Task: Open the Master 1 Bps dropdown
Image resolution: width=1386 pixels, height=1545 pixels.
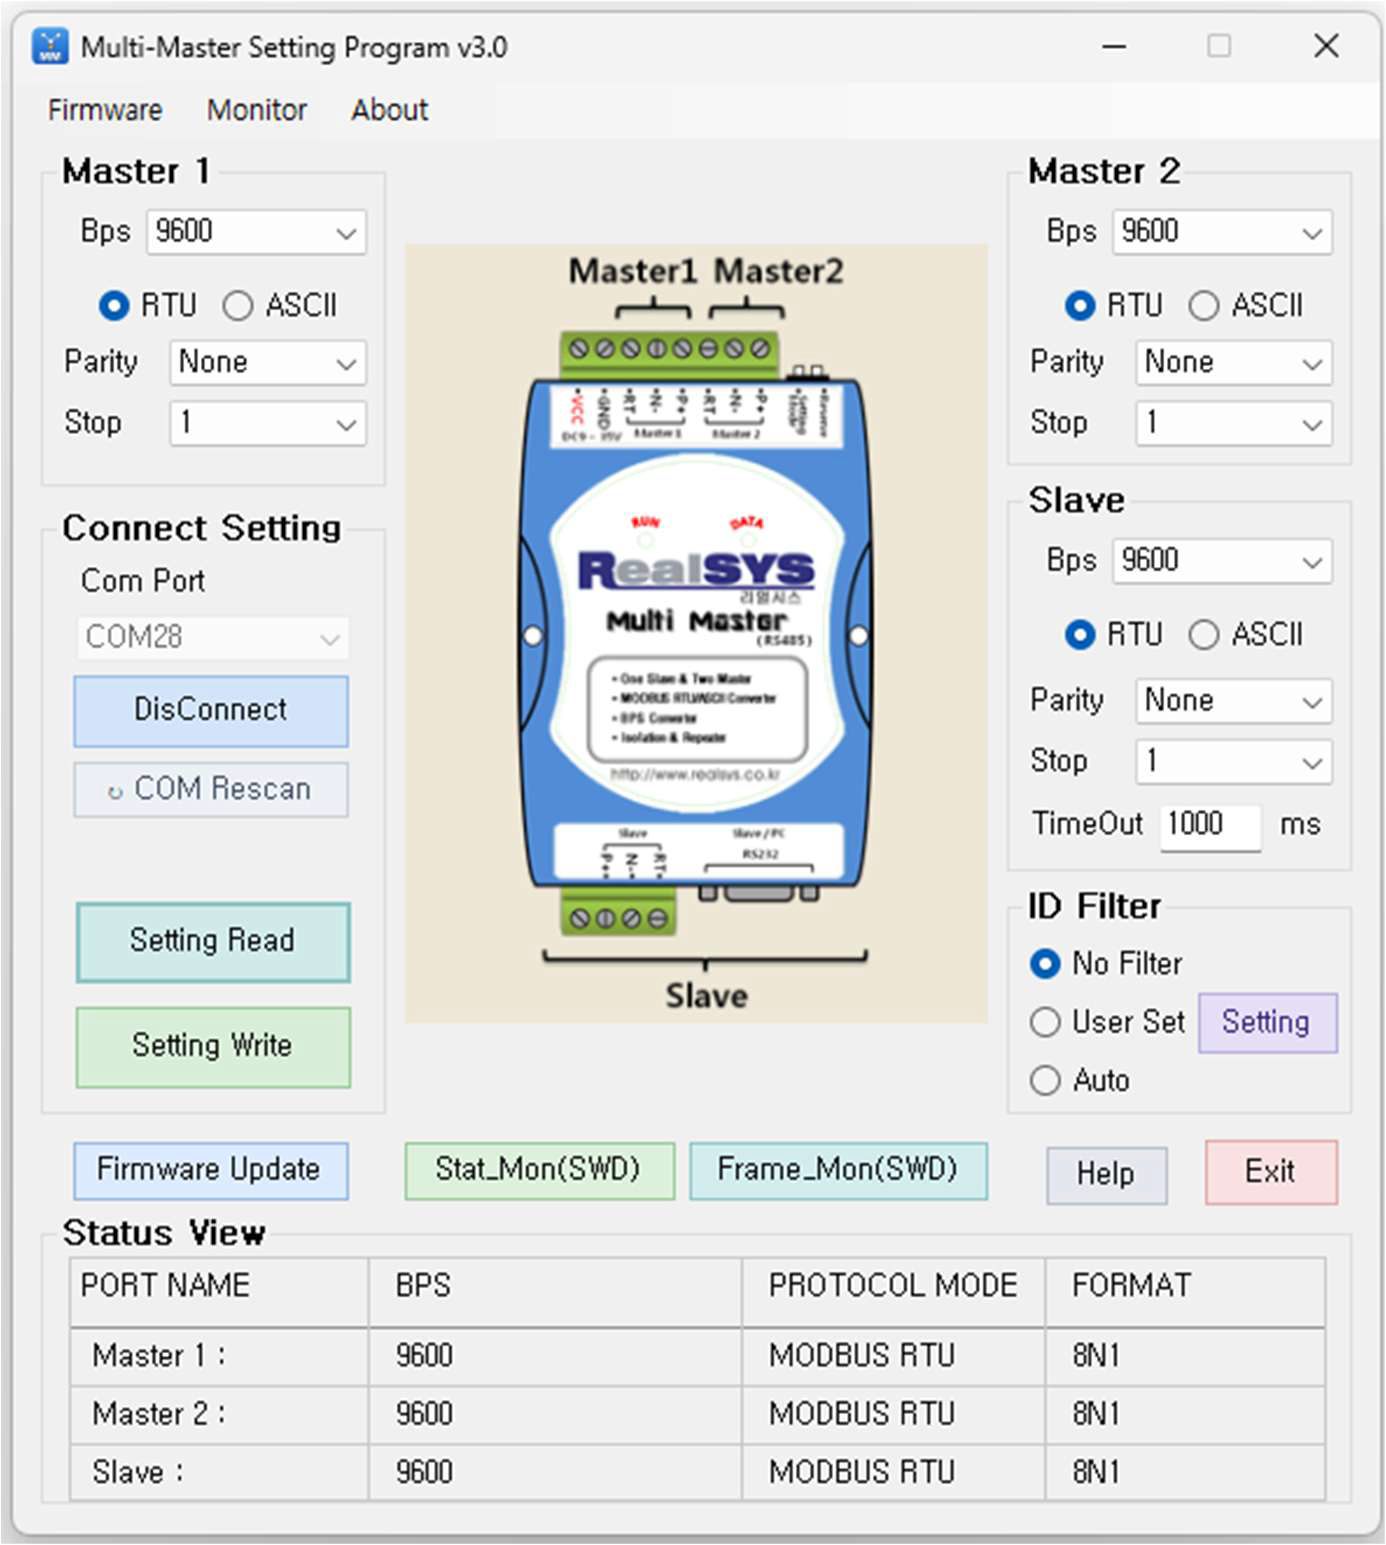Action: point(256,232)
